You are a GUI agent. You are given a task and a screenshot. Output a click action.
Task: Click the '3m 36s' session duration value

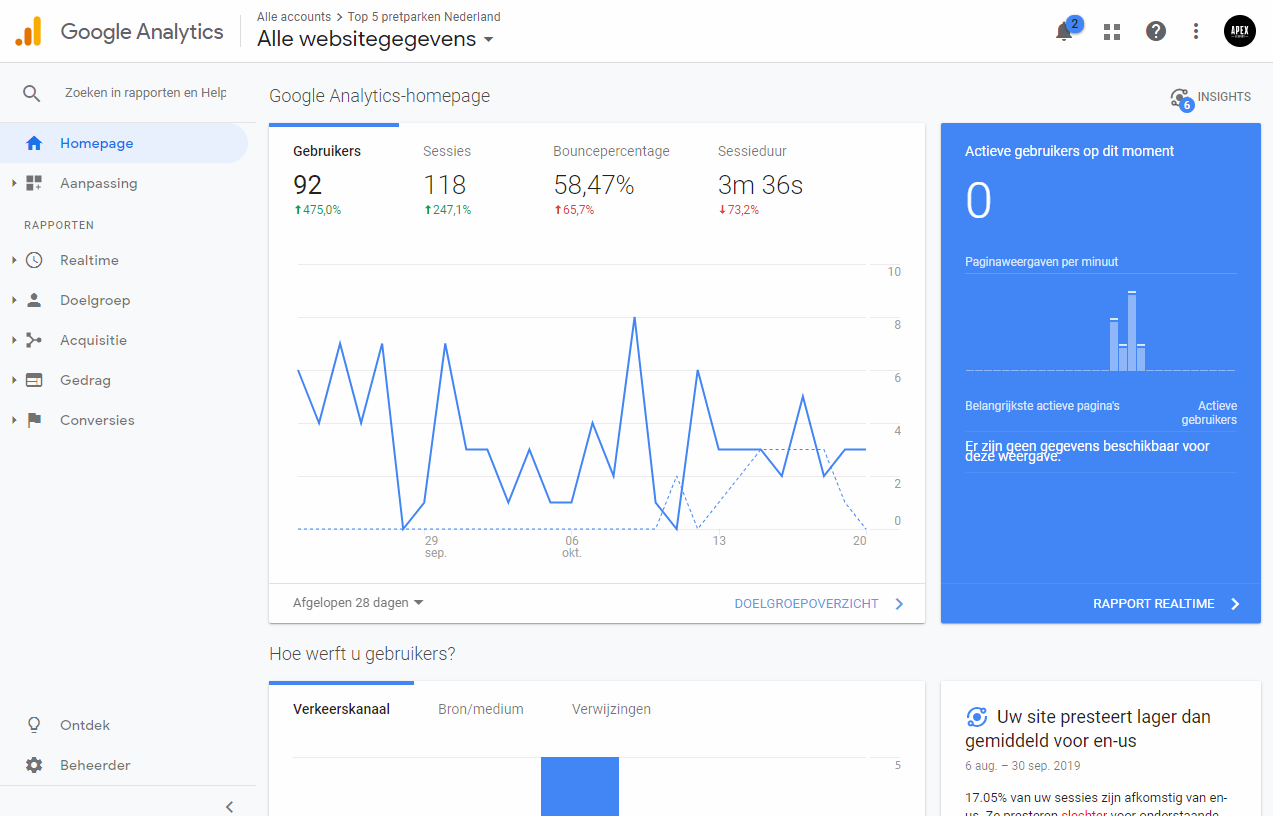point(760,185)
